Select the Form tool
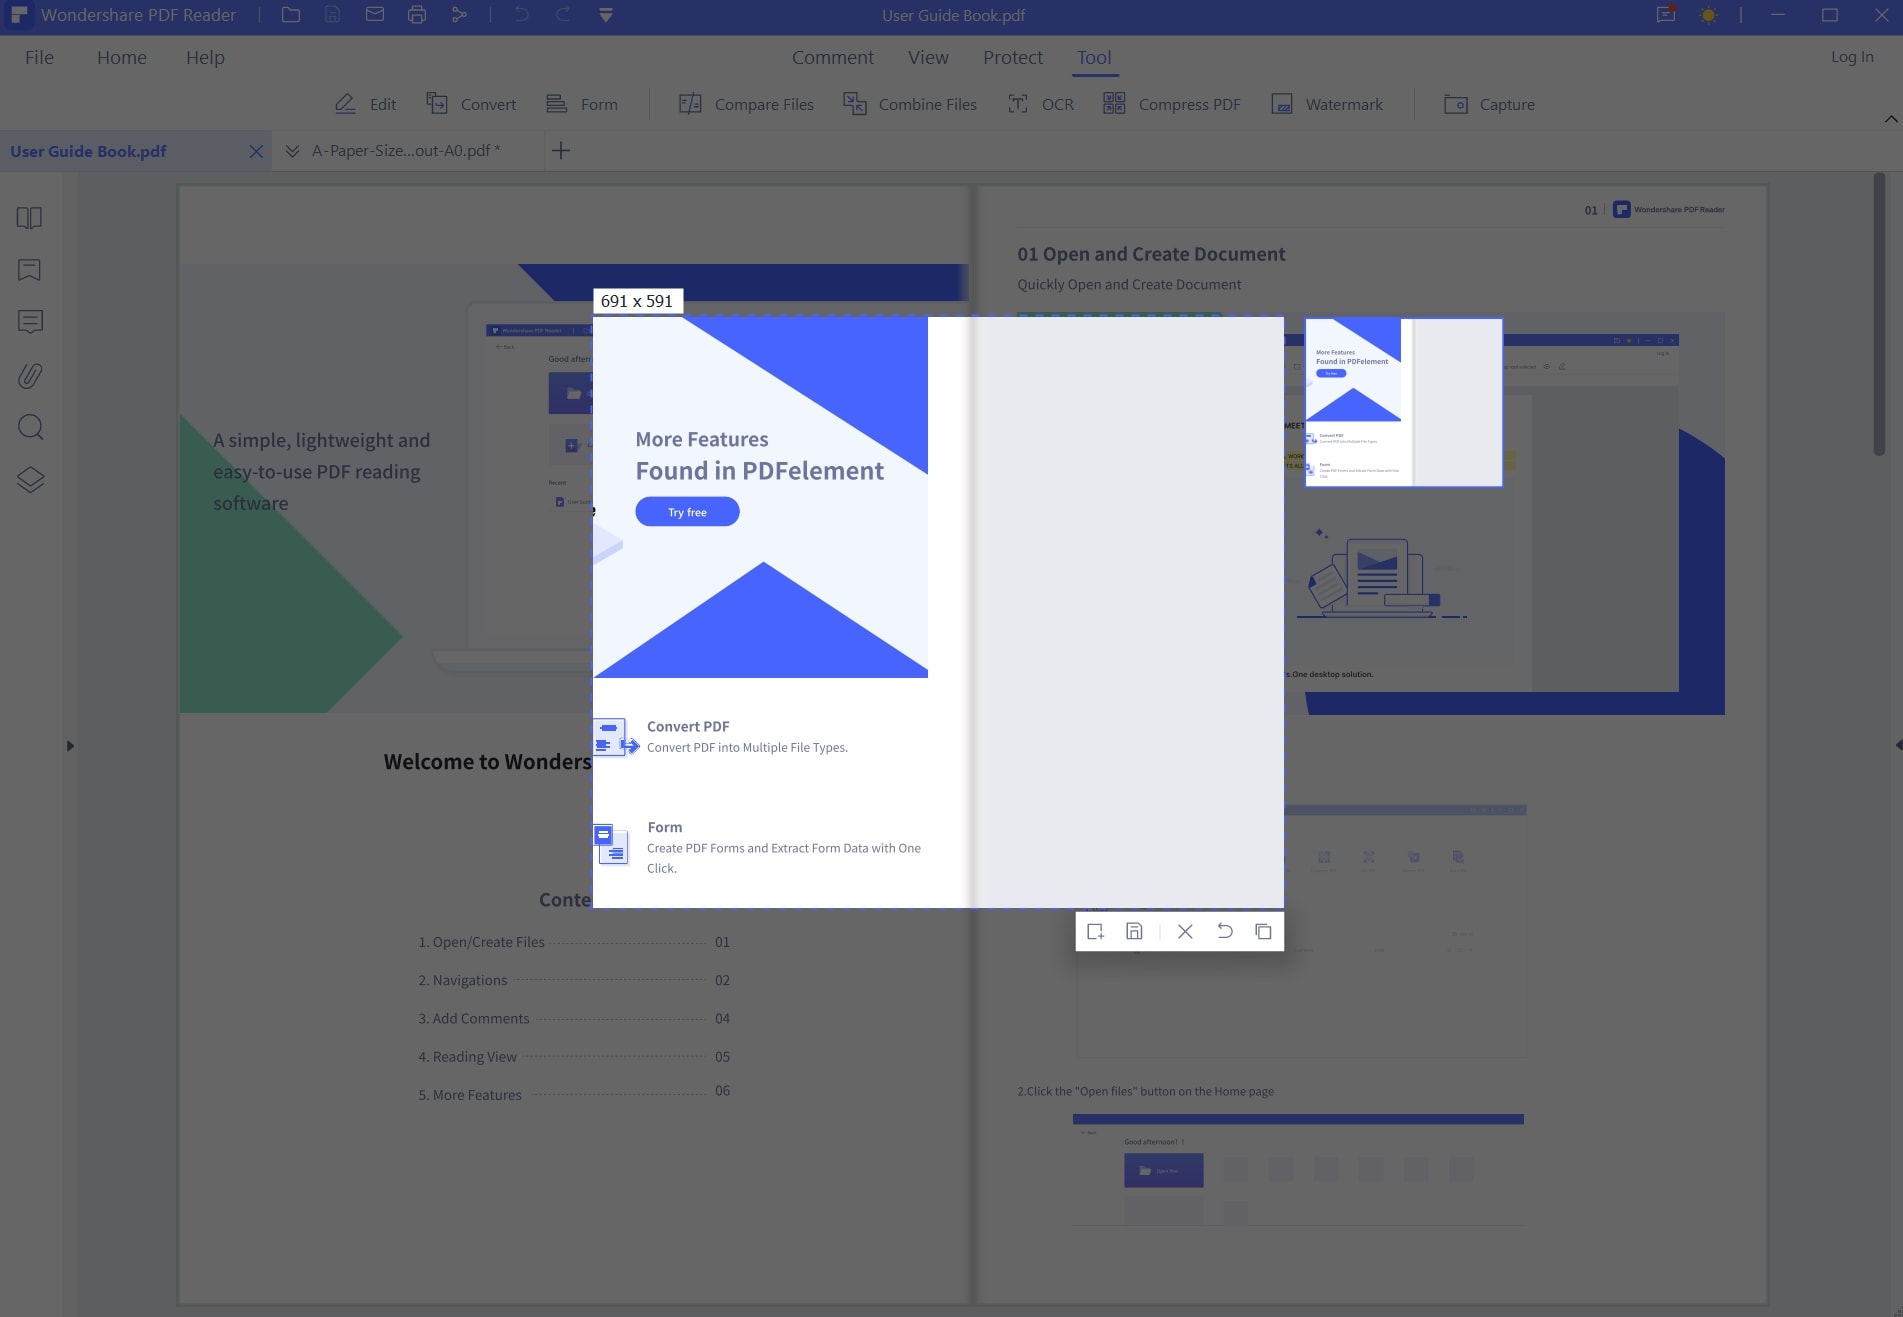Viewport: 1903px width, 1317px height. [582, 104]
